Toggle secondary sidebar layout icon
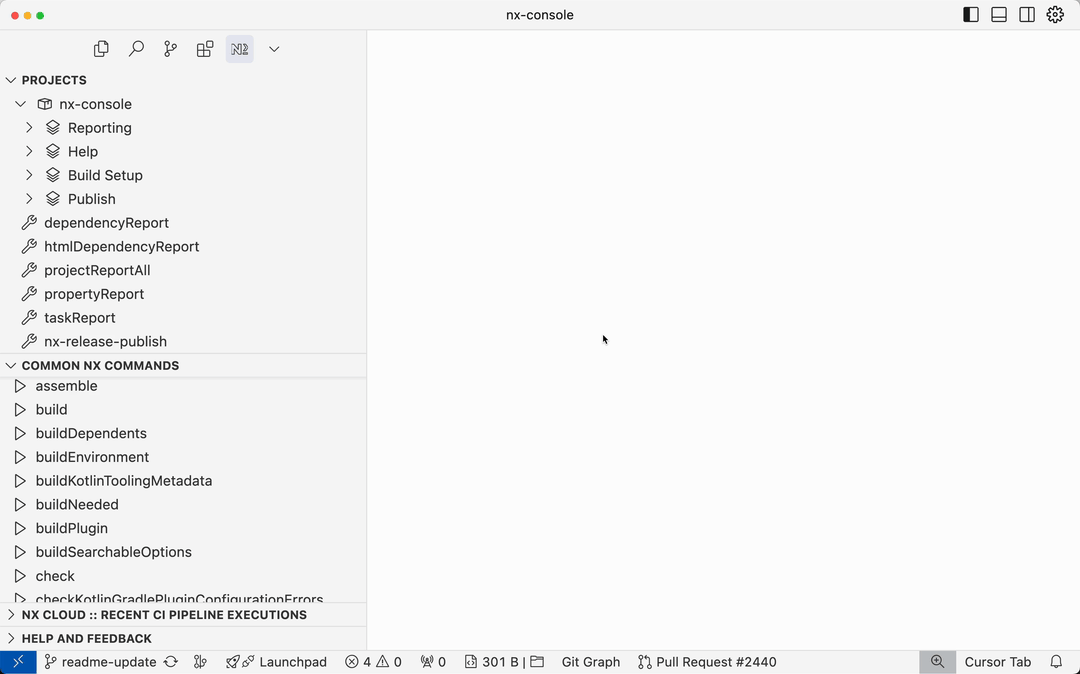Viewport: 1080px width, 674px height. [1027, 14]
